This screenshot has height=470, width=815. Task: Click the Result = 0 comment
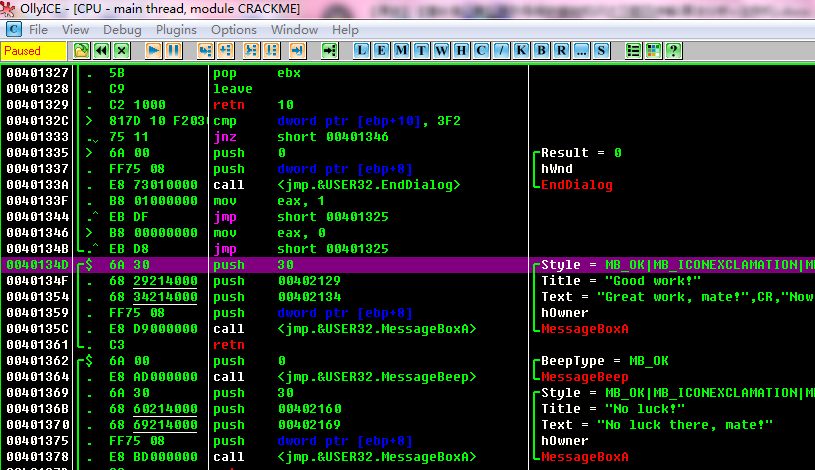click(x=581, y=153)
